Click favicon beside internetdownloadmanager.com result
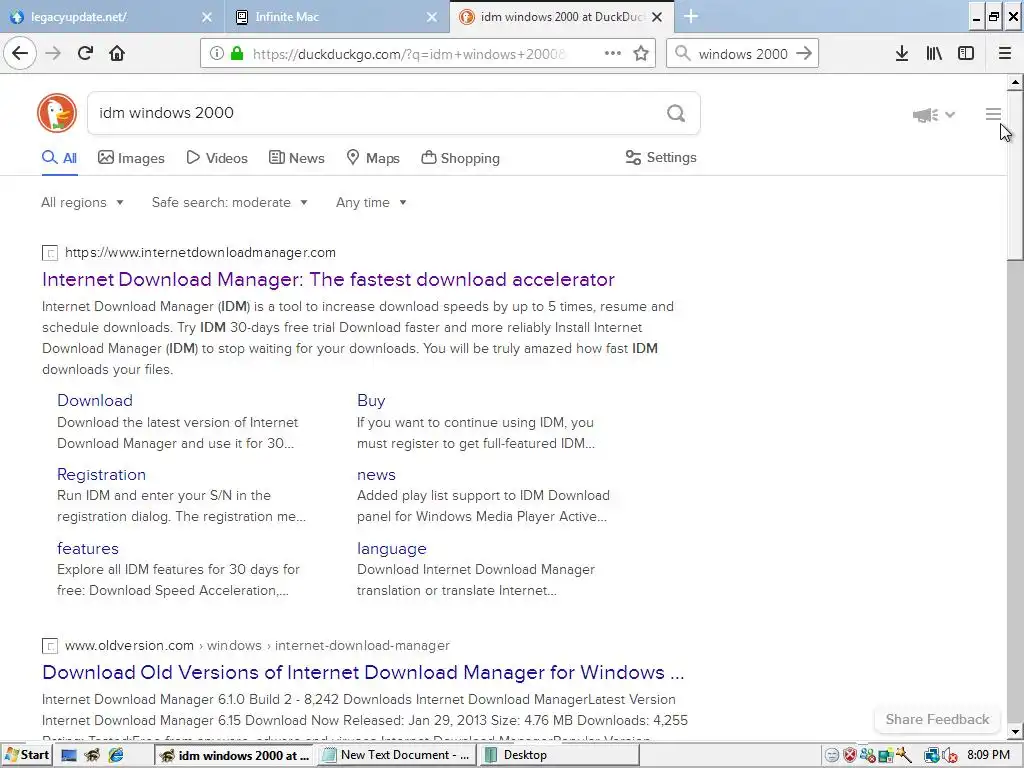 coord(50,253)
